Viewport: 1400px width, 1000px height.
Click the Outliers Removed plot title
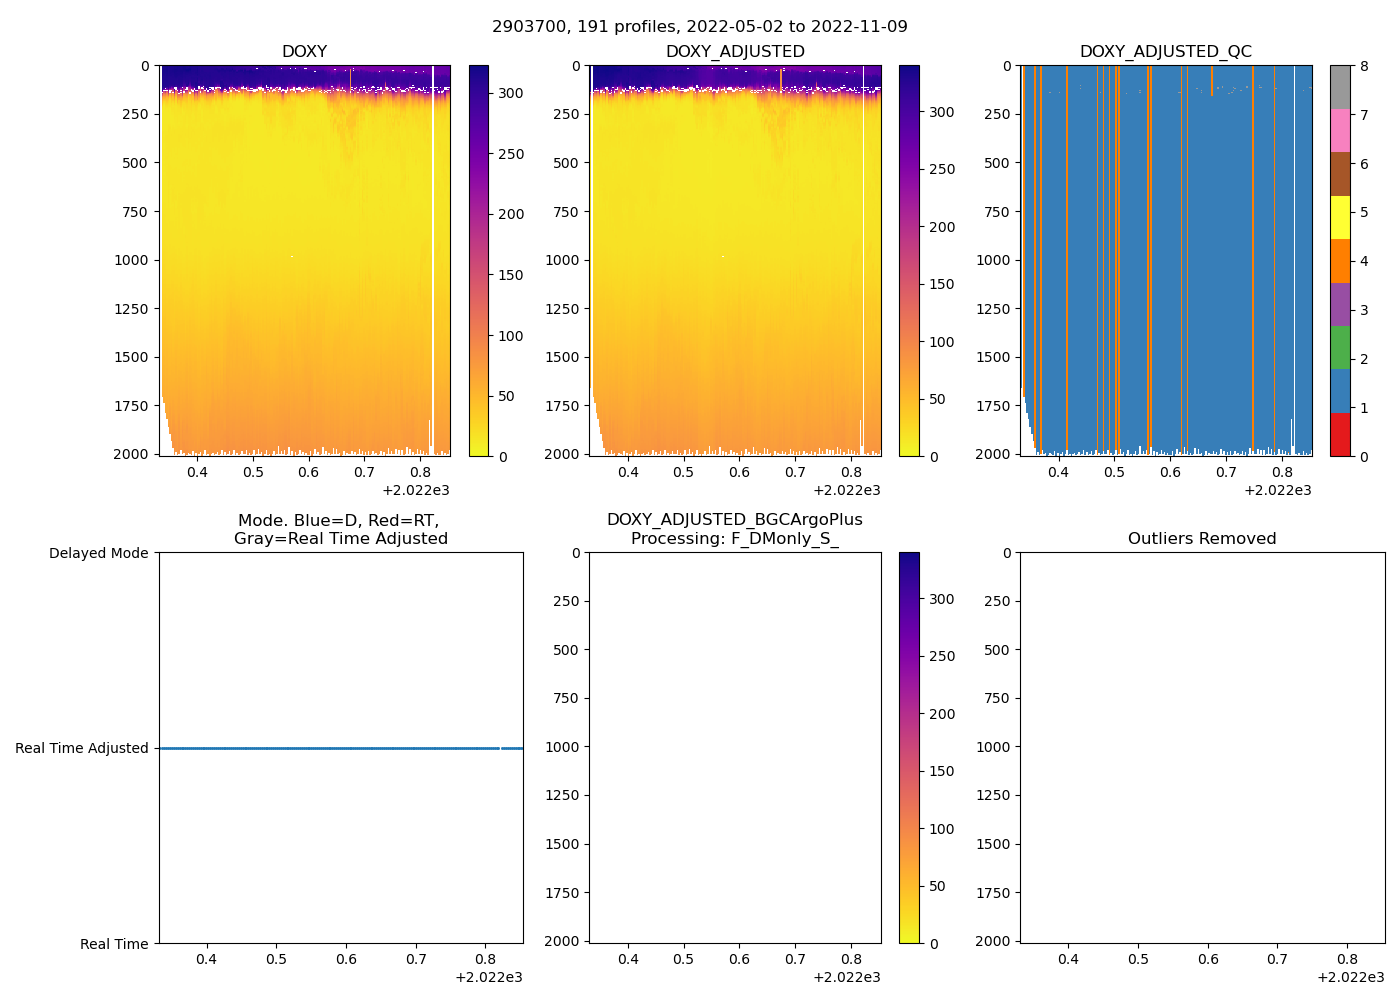coord(1202,539)
